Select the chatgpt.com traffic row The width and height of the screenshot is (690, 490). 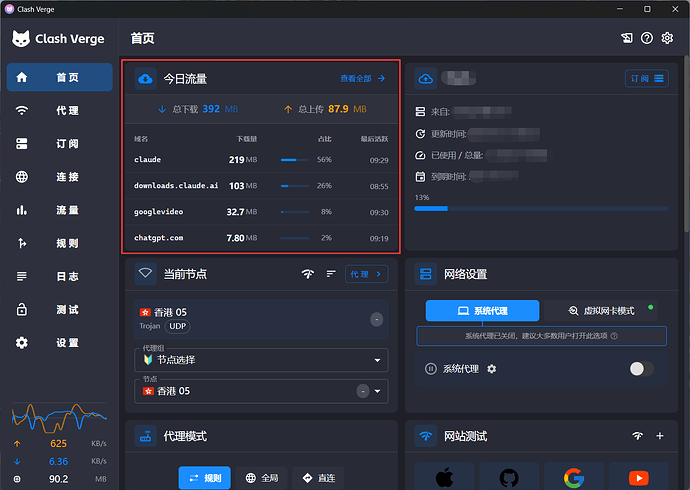click(x=261, y=238)
